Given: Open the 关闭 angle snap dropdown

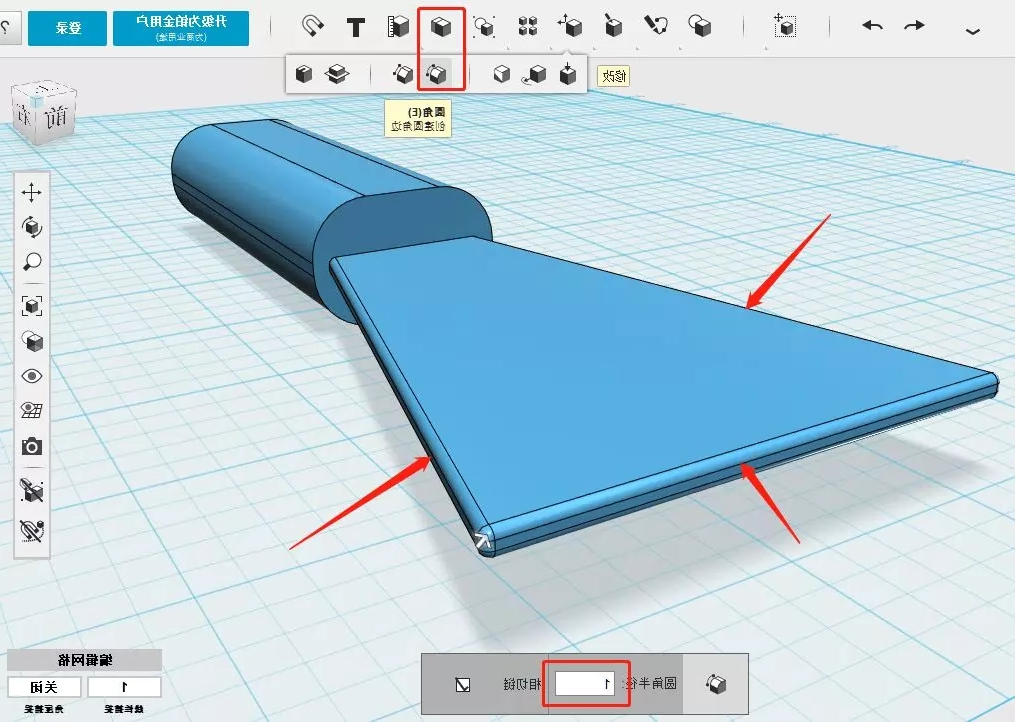Looking at the screenshot, I should [x=44, y=686].
